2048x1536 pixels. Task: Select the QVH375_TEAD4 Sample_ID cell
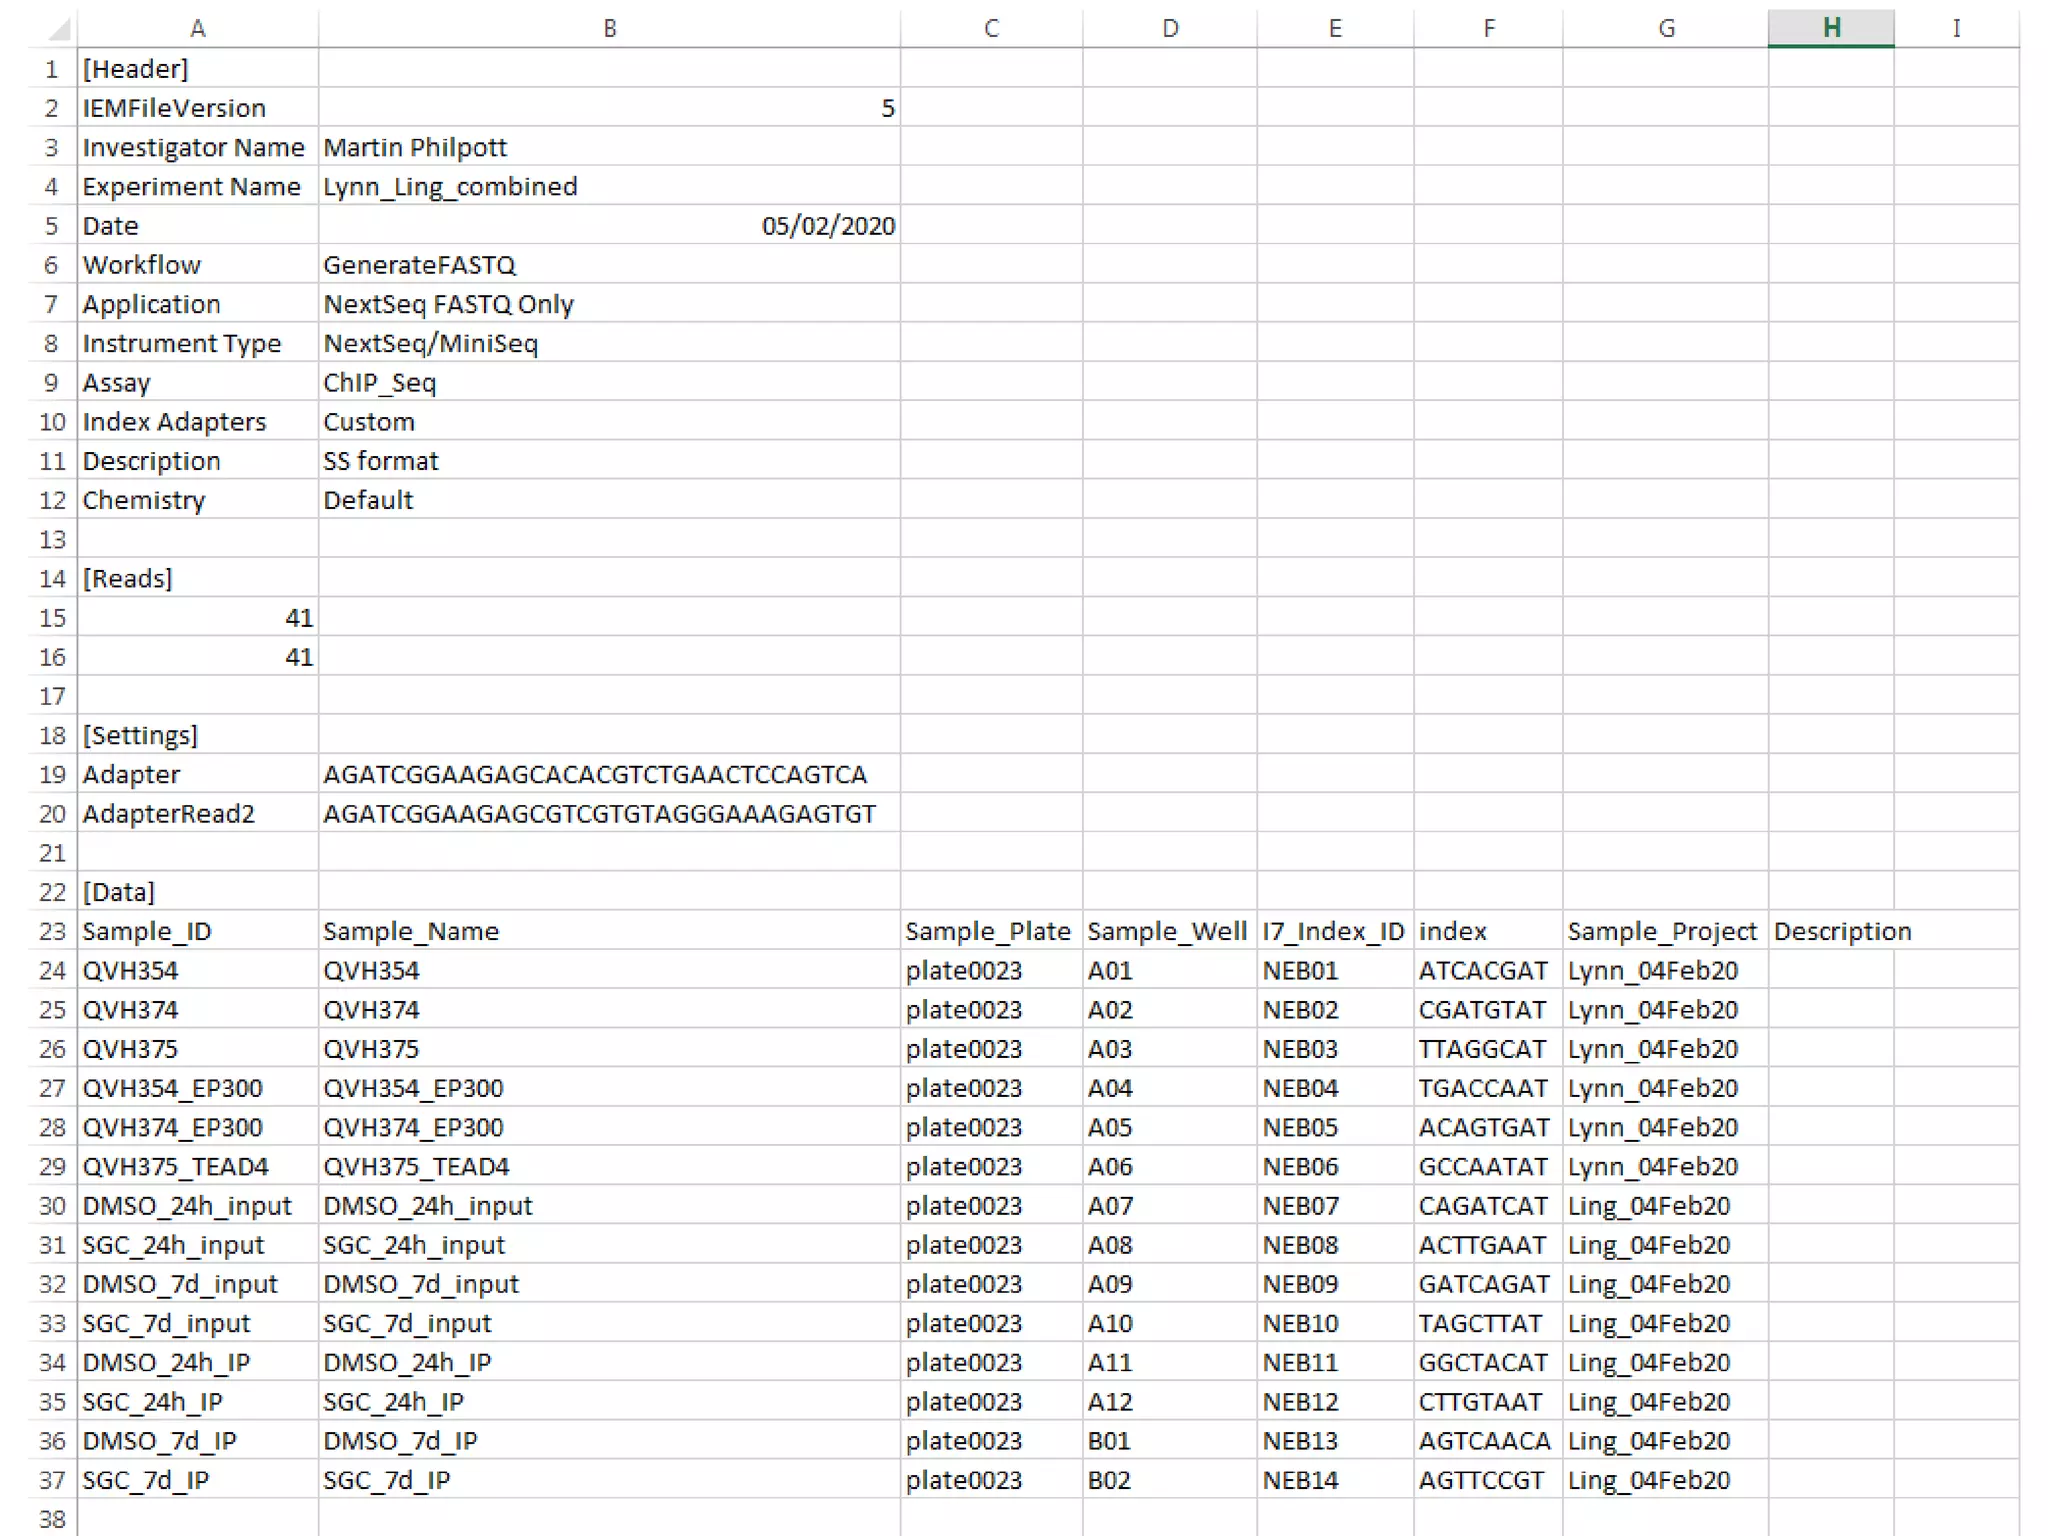click(197, 1166)
